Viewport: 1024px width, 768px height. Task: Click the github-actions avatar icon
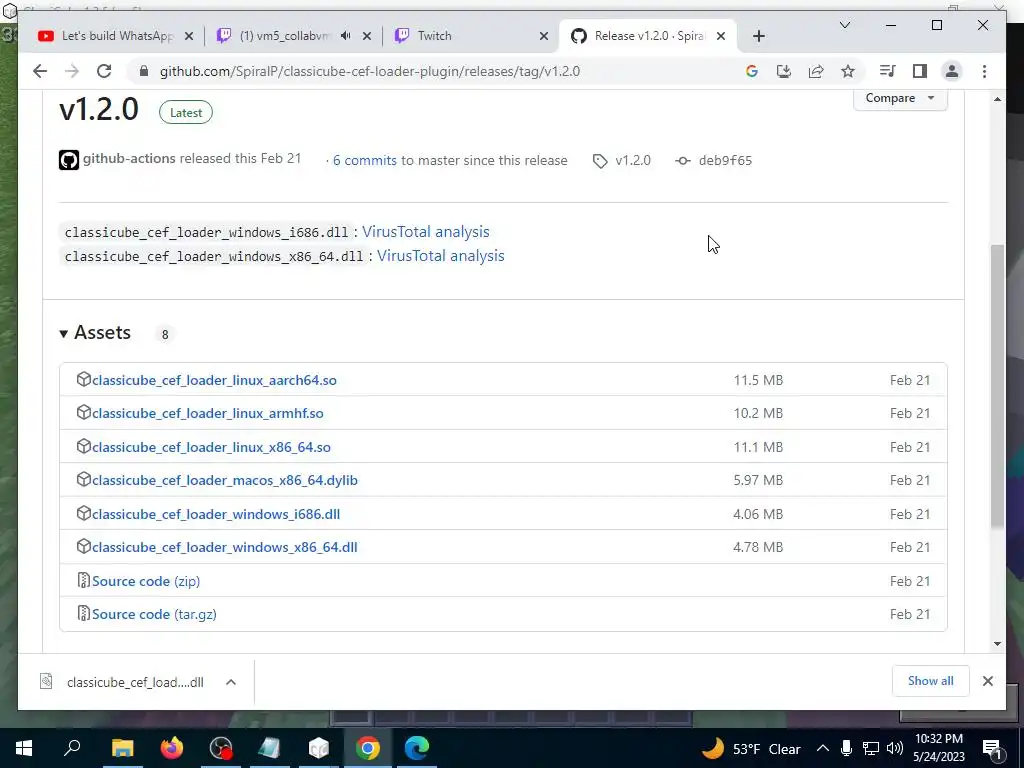69,160
